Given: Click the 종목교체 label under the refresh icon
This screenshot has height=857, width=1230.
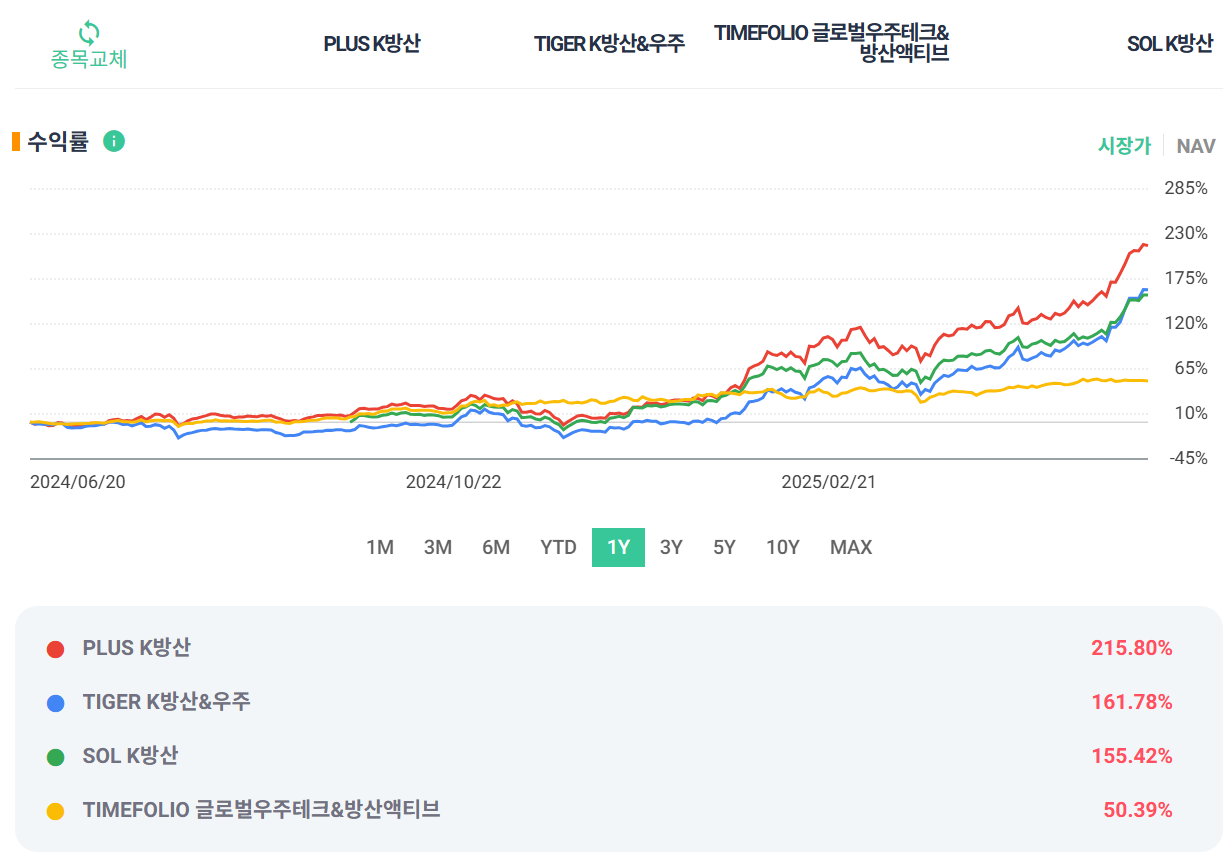Looking at the screenshot, I should tap(89, 59).
